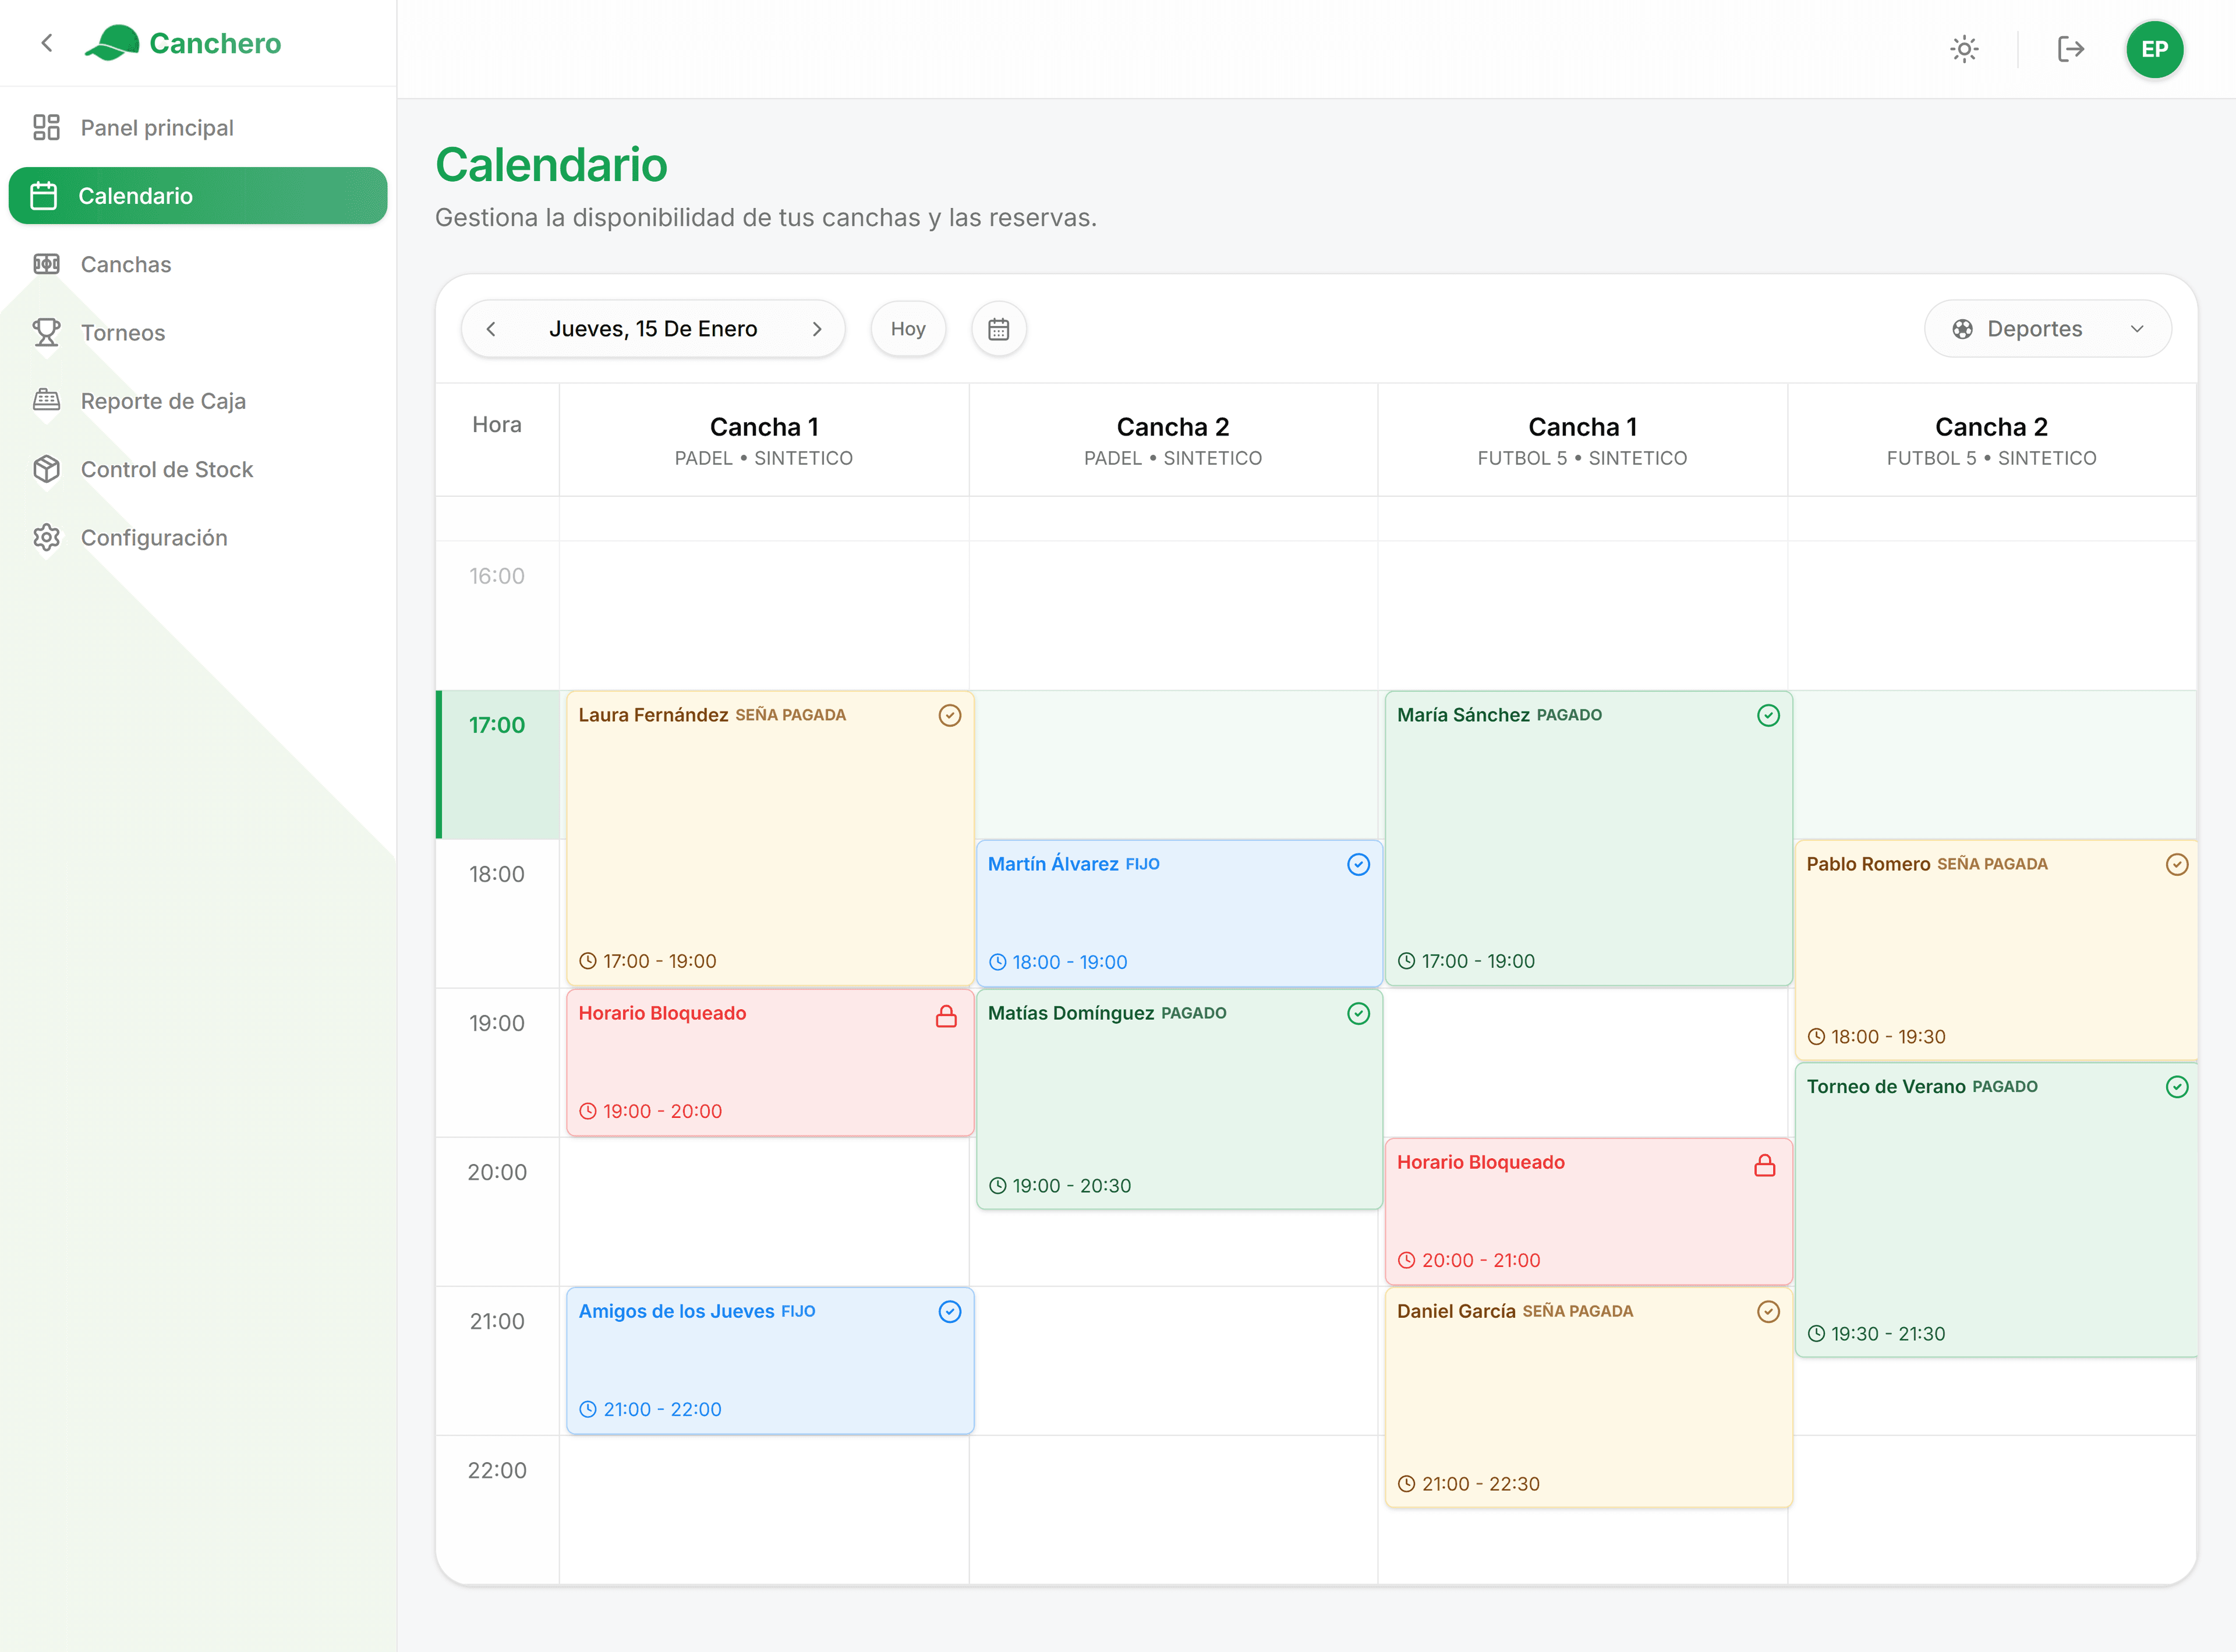Open the Deportes filter dropdown

[2048, 328]
